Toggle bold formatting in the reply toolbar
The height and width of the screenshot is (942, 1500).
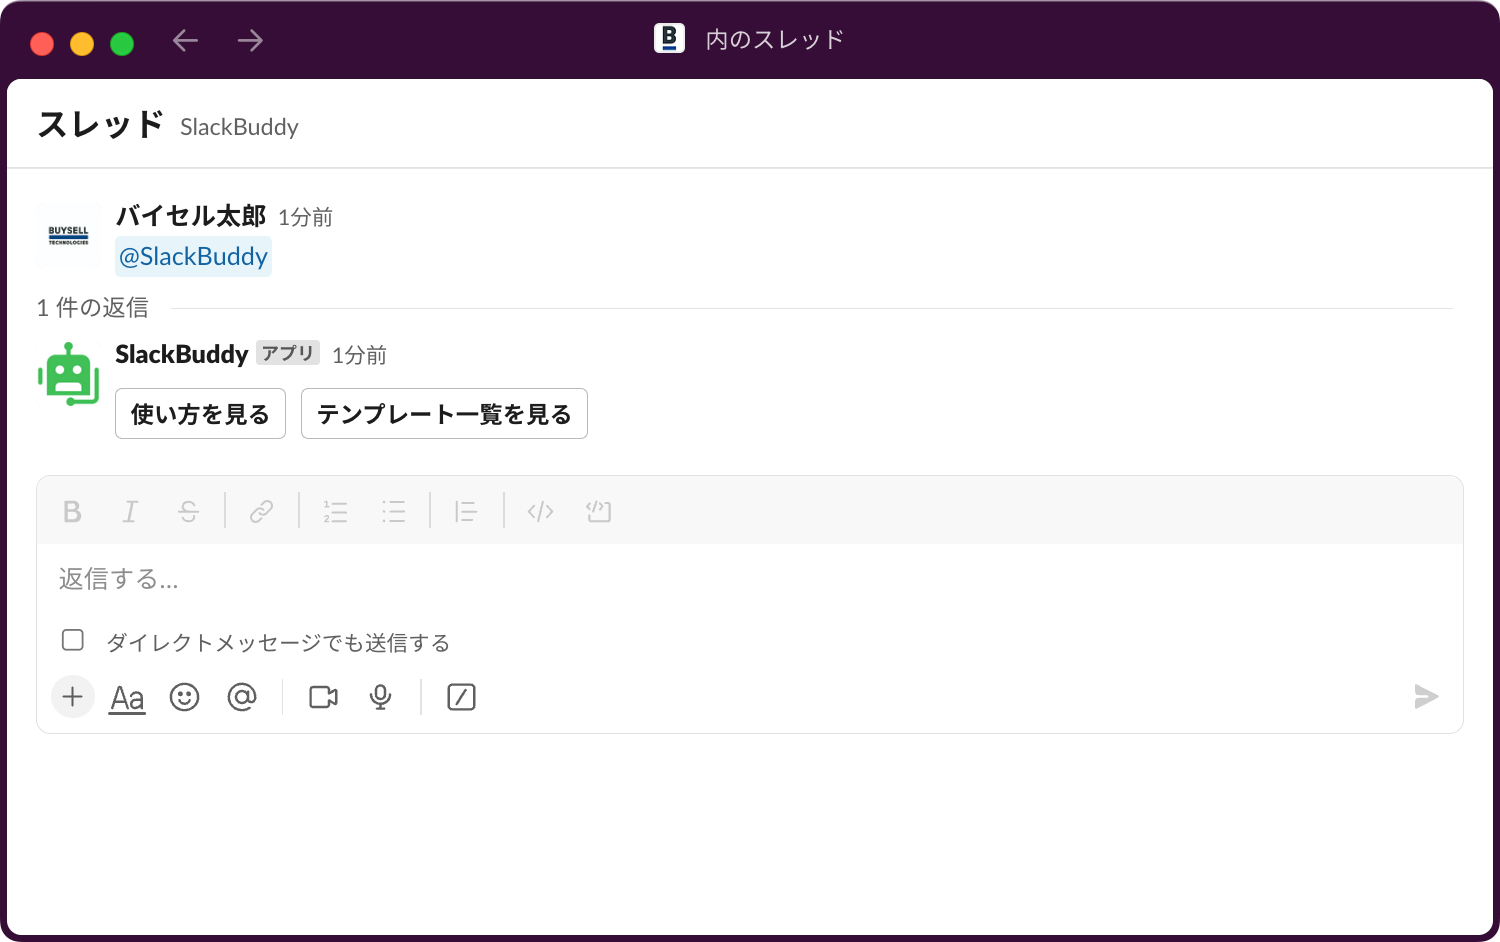point(72,512)
